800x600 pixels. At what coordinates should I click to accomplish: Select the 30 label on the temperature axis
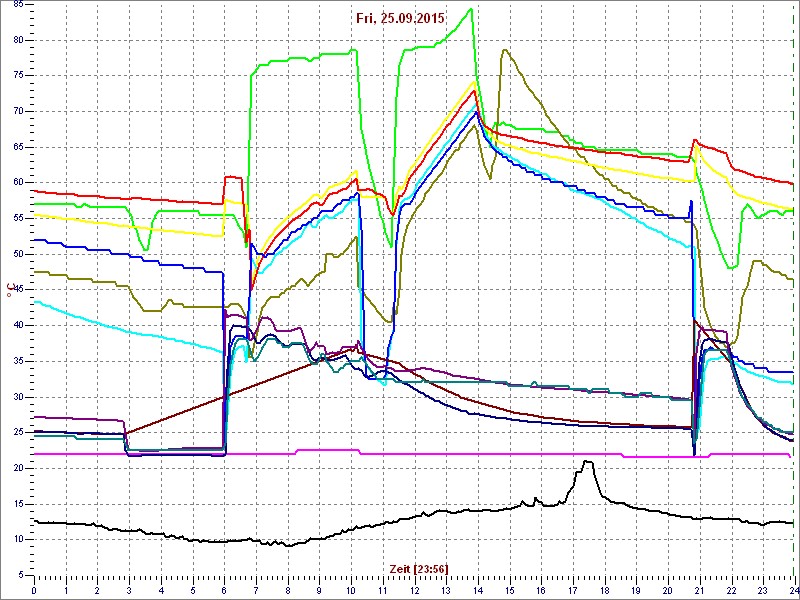point(17,397)
